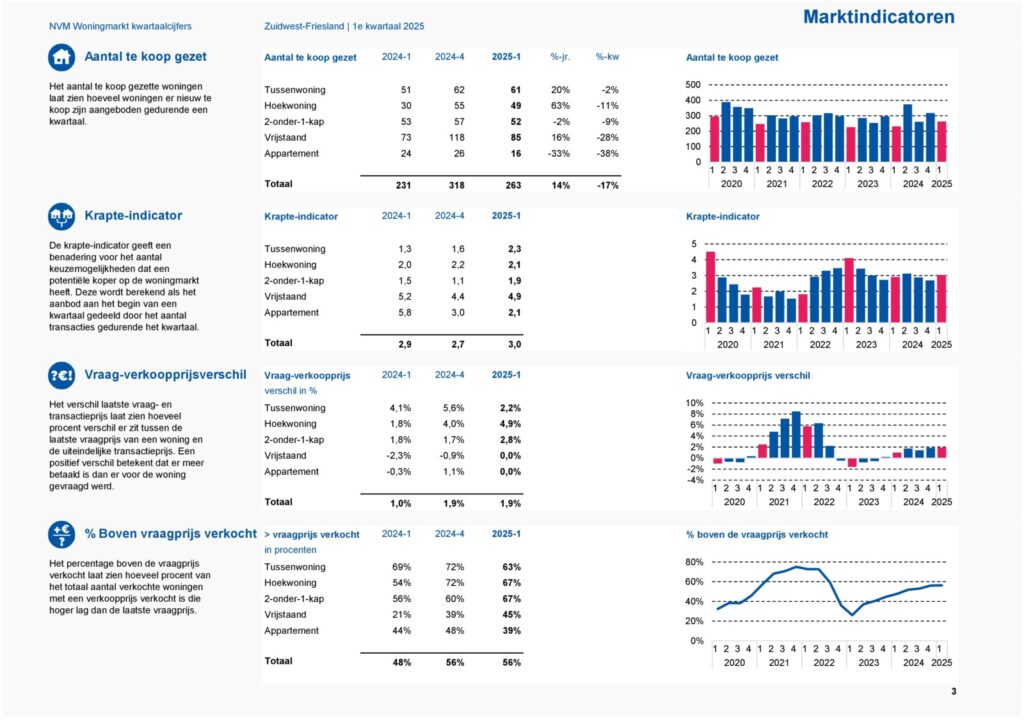The image size is (1024, 724).
Task: Click the house icon beside Aantal te koop gezet
Action: click(x=61, y=57)
